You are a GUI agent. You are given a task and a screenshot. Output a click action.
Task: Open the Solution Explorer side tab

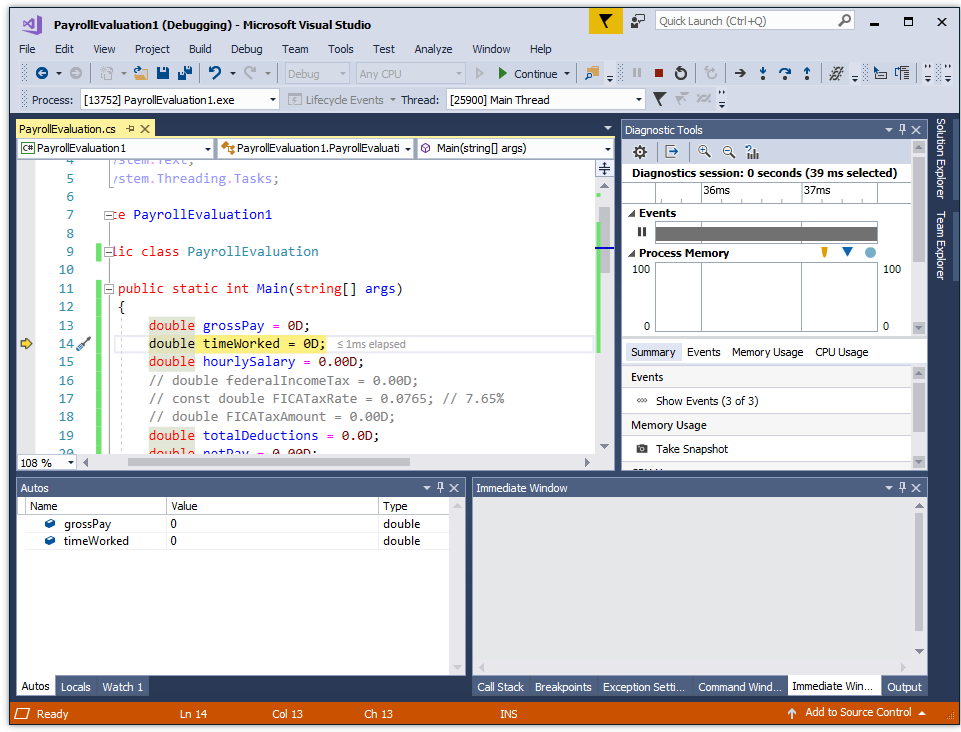941,158
